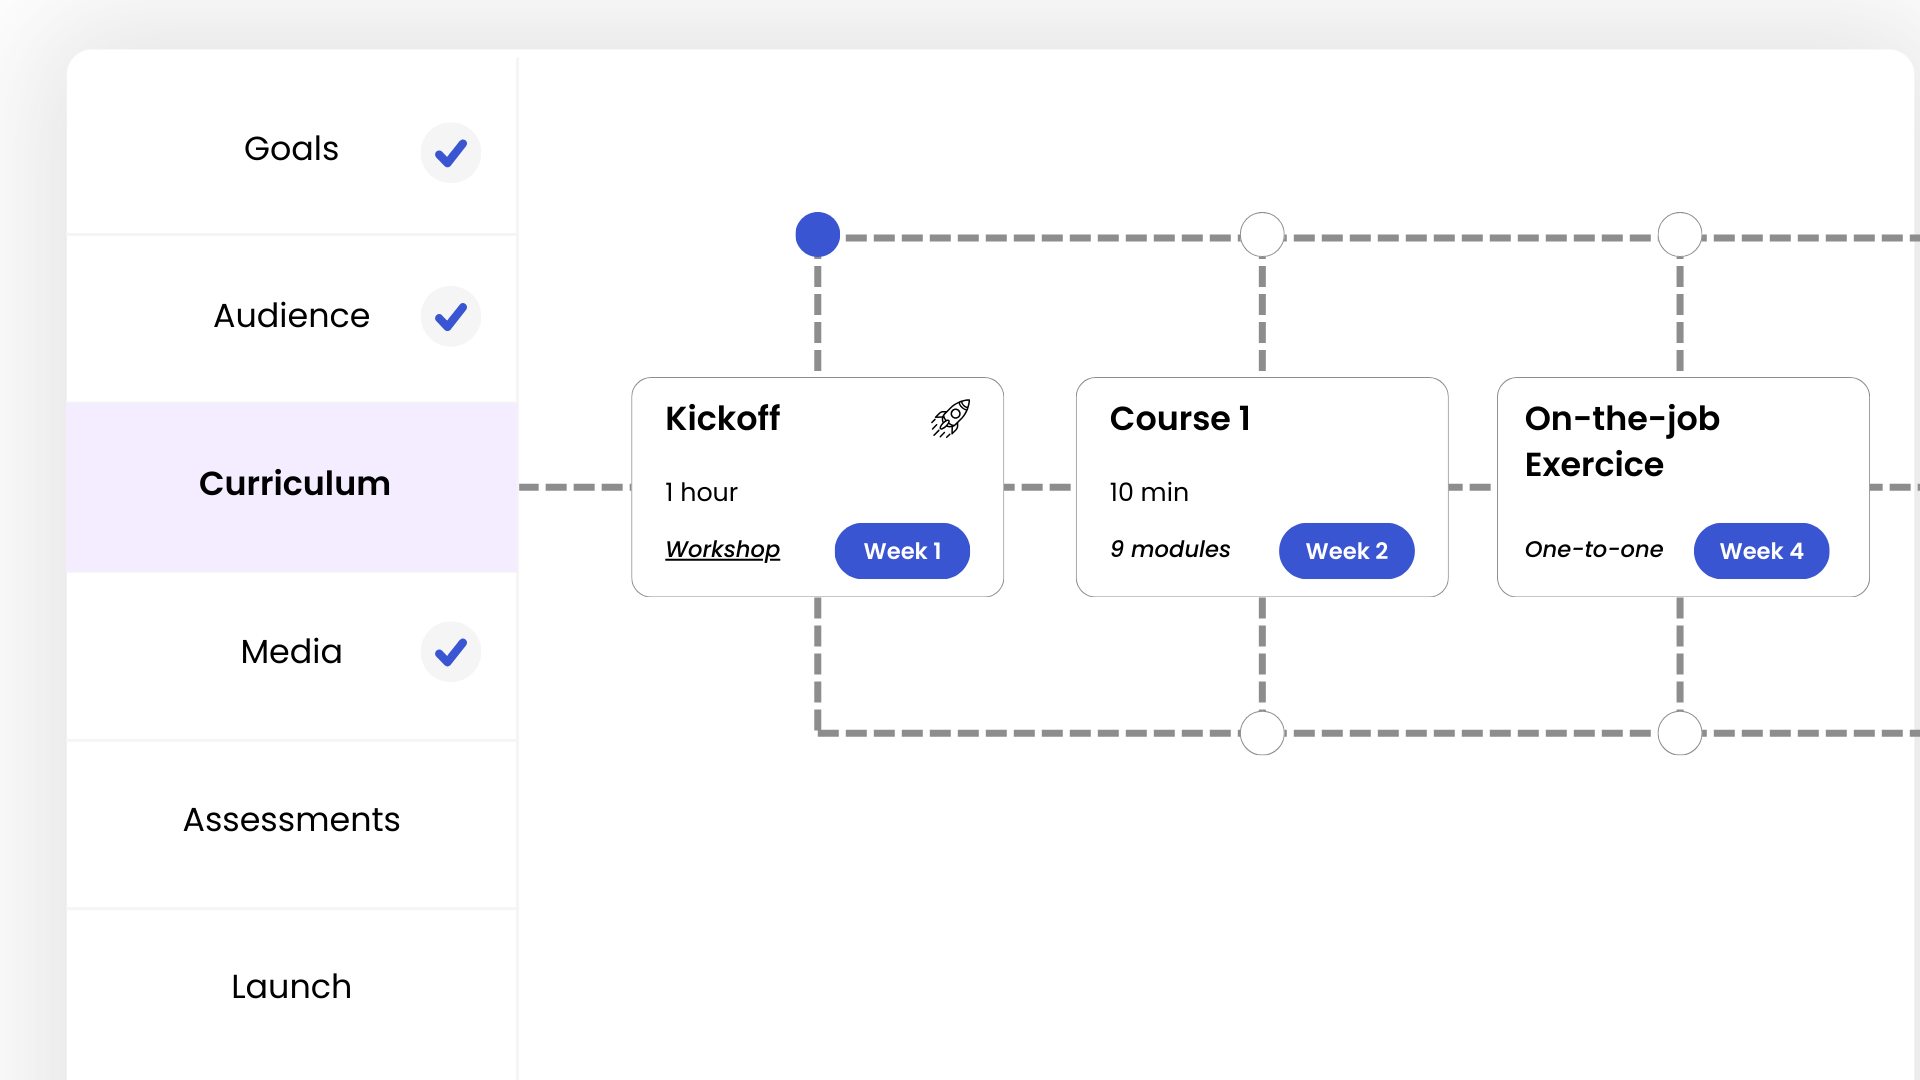Click the Week 4 pill button
Viewport: 1920px width, 1080px height.
pos(1761,551)
